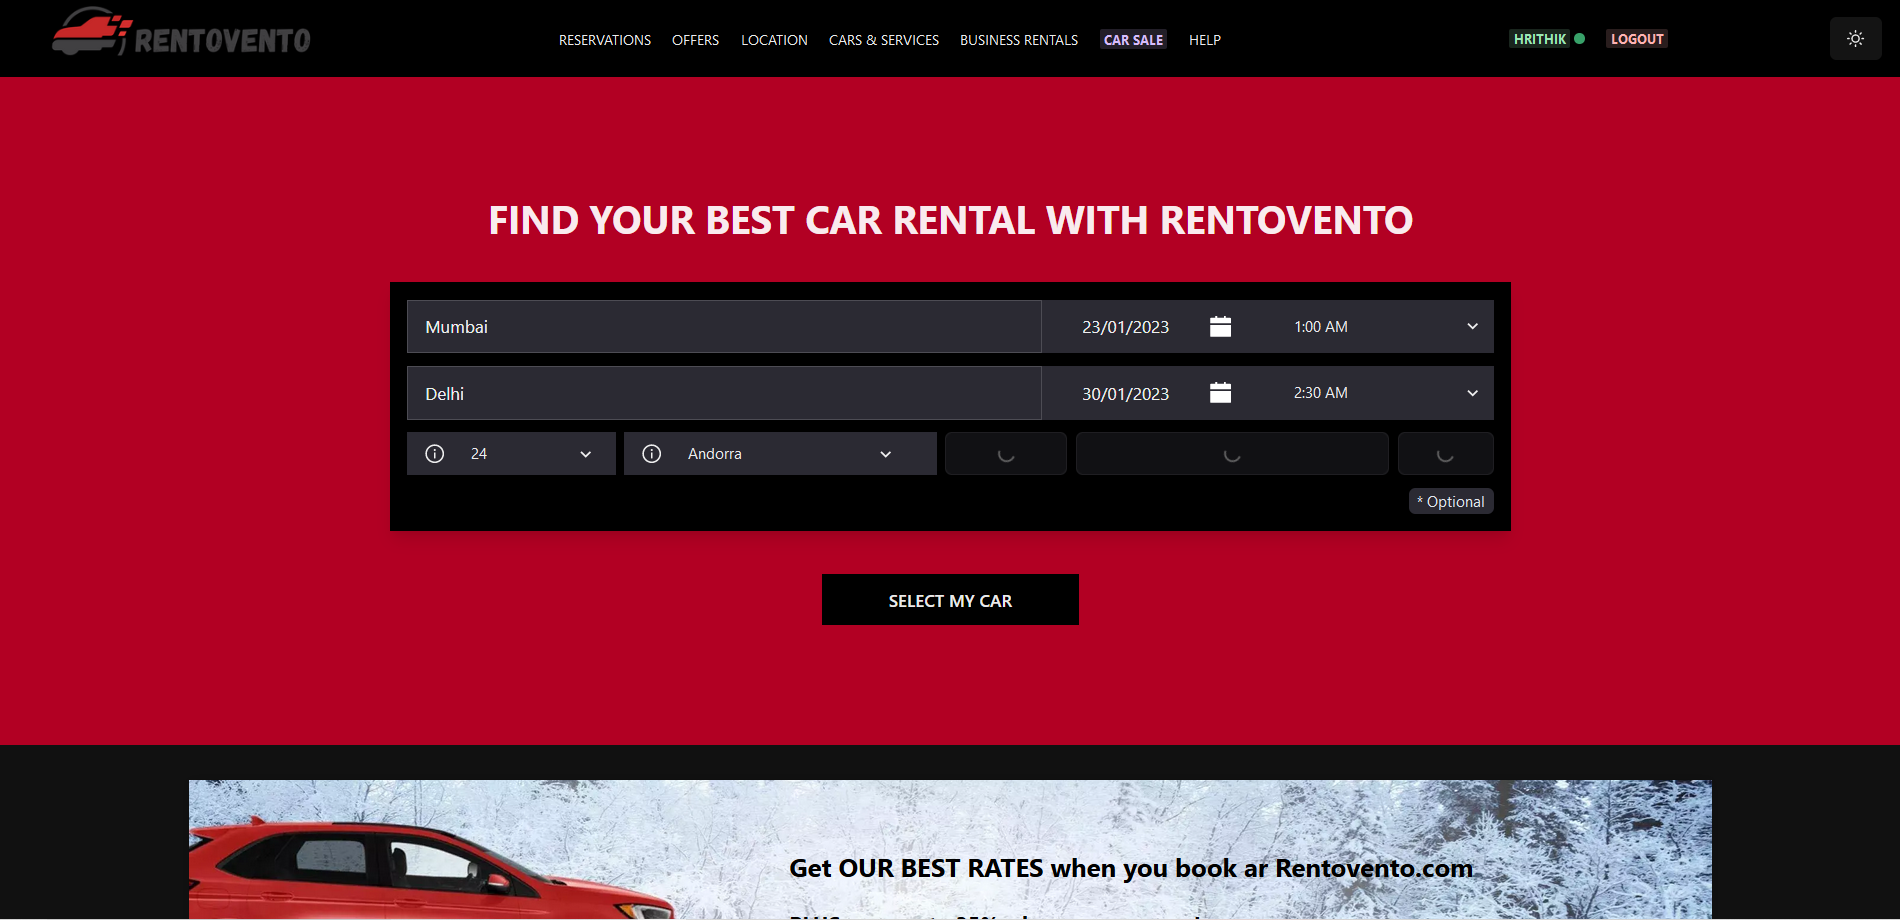The image size is (1900, 920).
Task: Click the green online status dot
Action: (1580, 39)
